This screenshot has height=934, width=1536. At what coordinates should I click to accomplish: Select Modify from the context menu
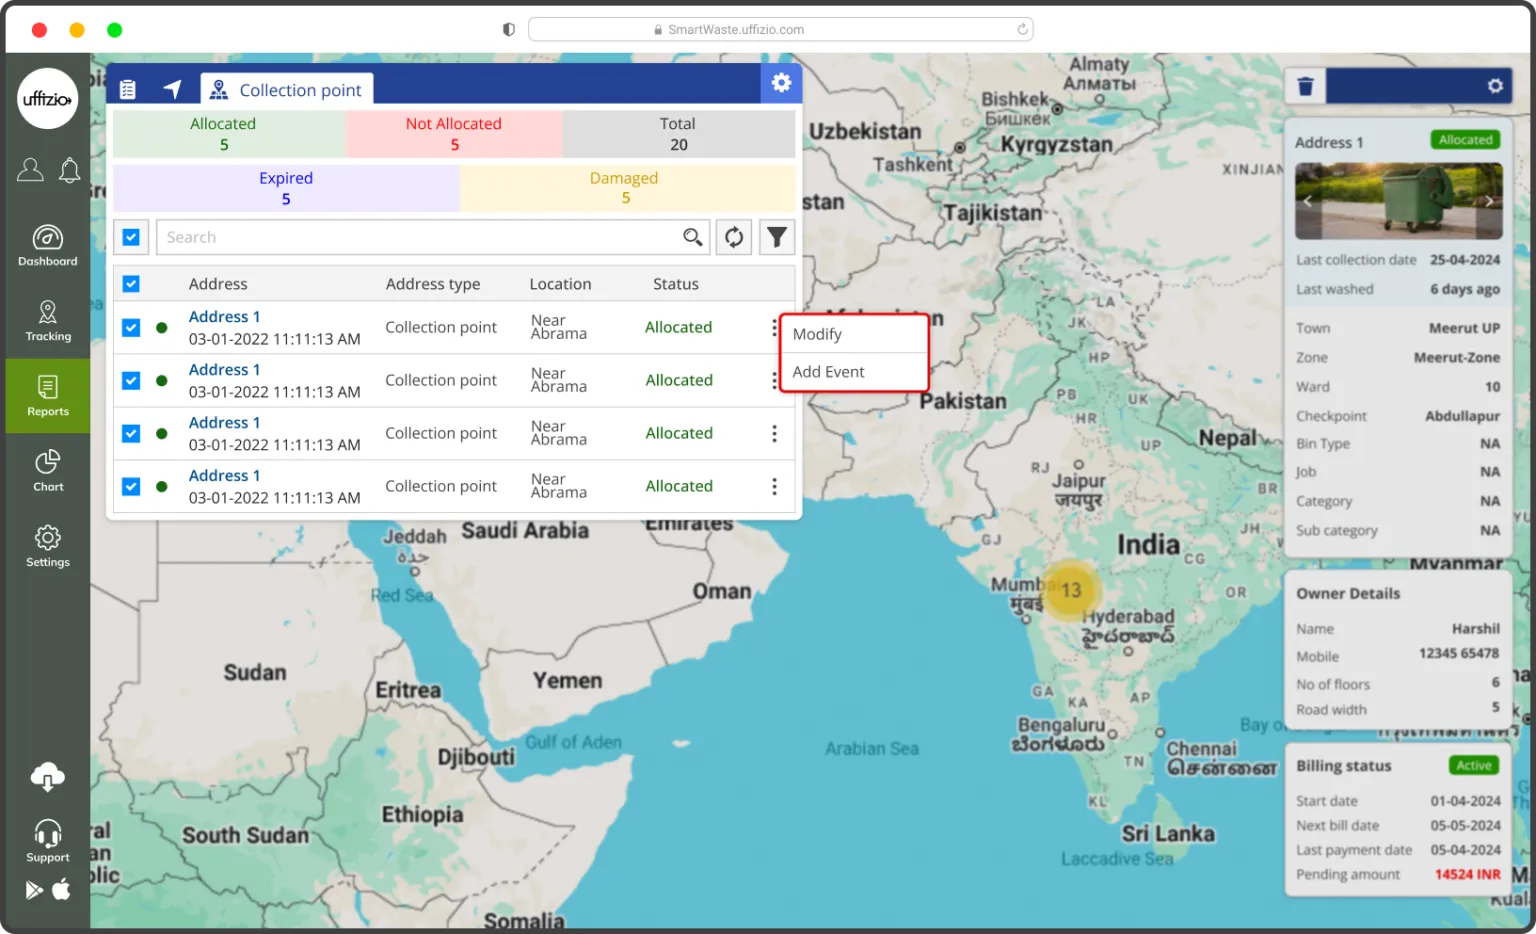click(x=817, y=334)
